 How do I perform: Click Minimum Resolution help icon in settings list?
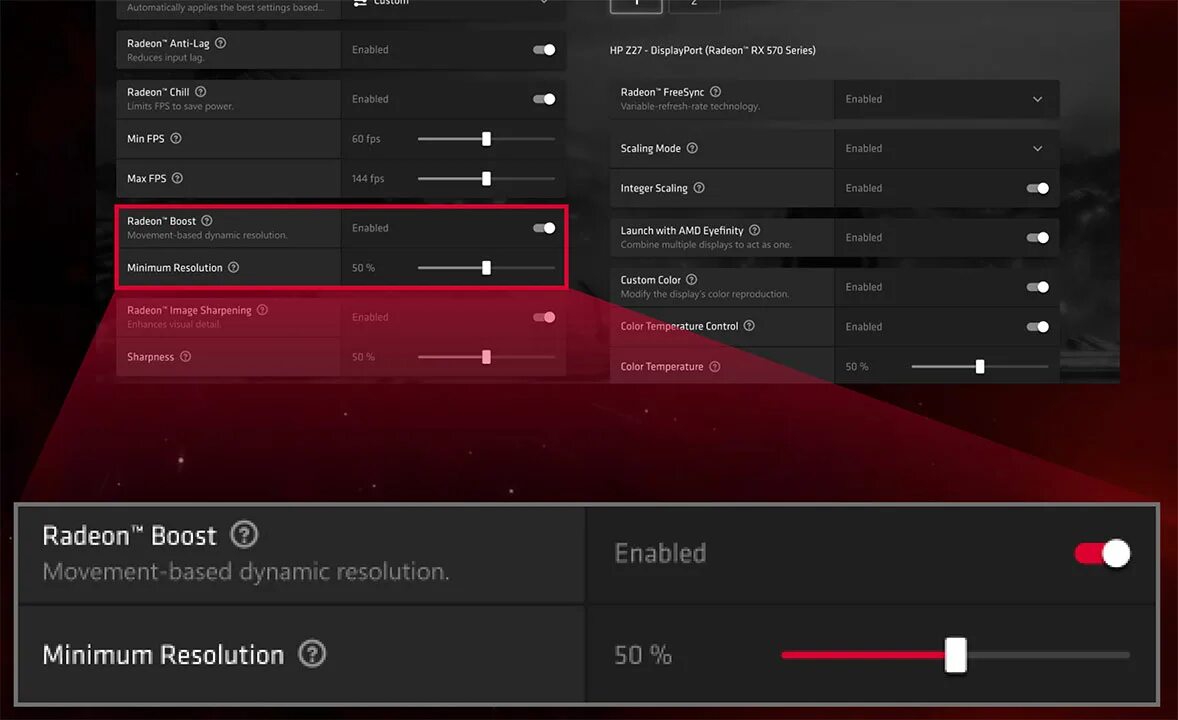(234, 267)
